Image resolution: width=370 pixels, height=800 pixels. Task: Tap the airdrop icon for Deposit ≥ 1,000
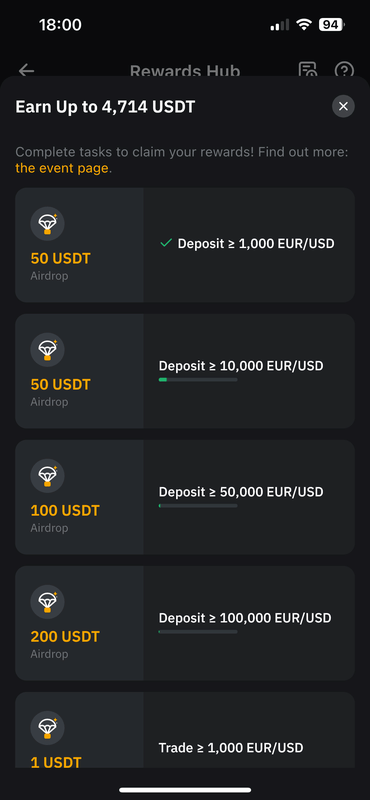(x=47, y=223)
